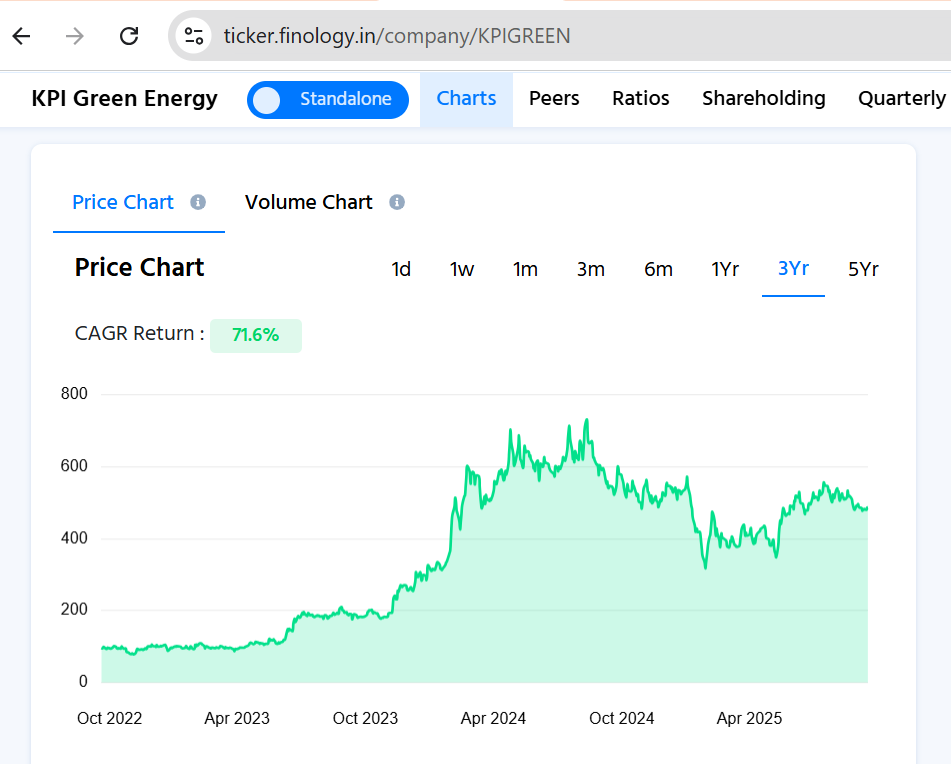Click the chart peak near 700

pos(586,421)
